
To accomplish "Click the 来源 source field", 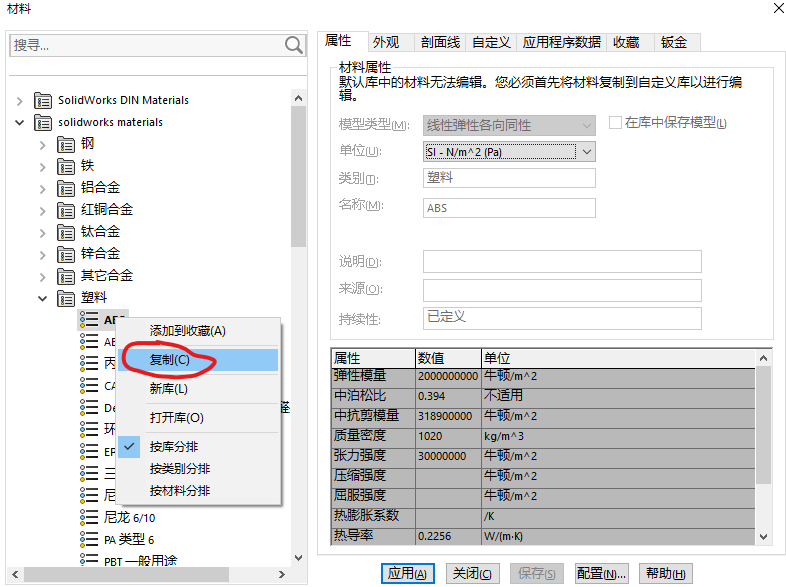I will click(562, 290).
